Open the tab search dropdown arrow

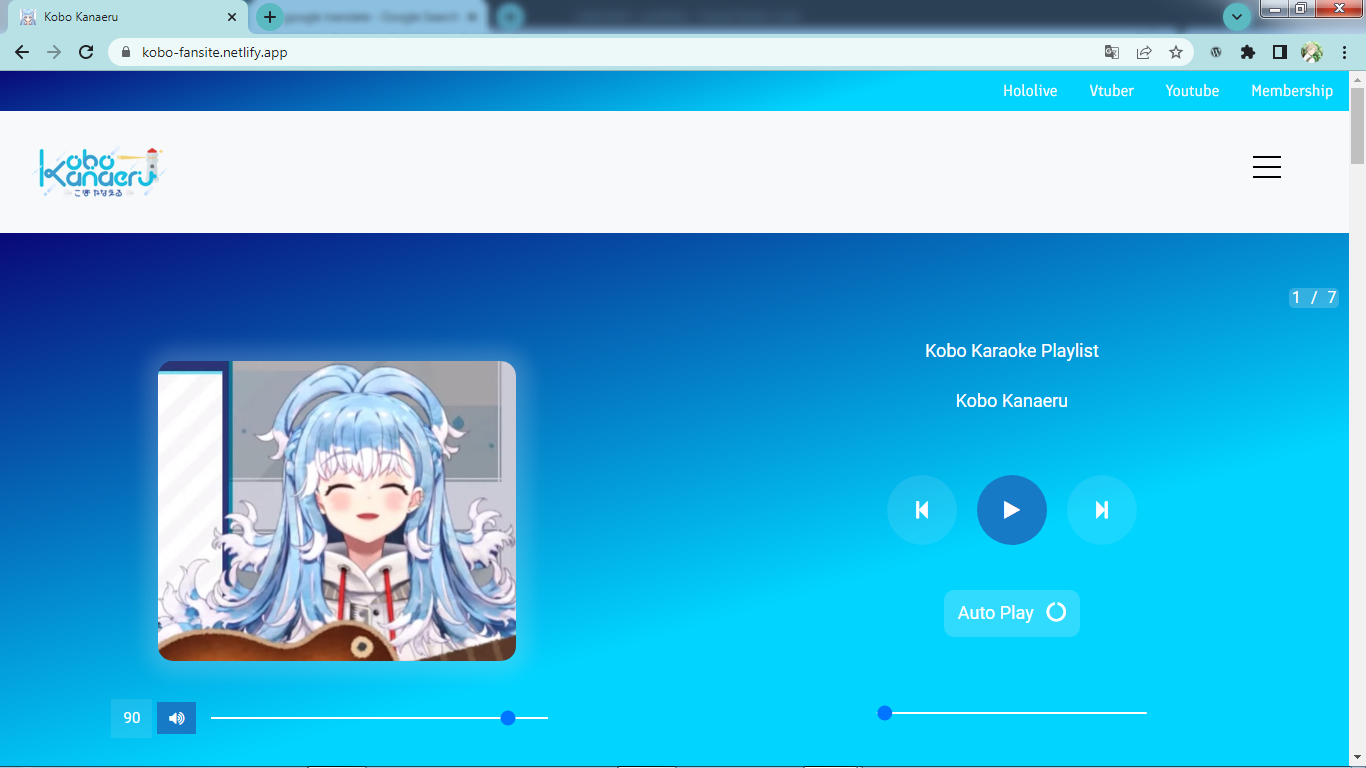click(1237, 17)
